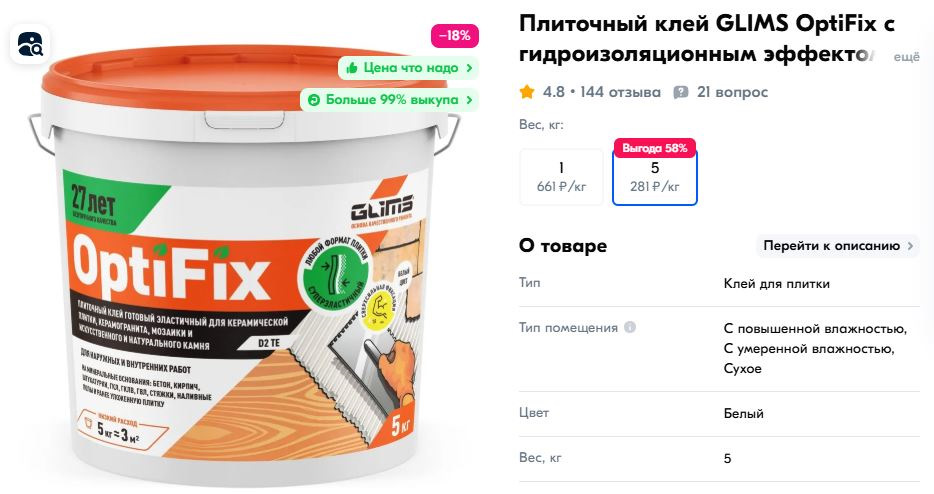Open the info icon beside Тип помещения
The height and width of the screenshot is (494, 934).
point(630,327)
